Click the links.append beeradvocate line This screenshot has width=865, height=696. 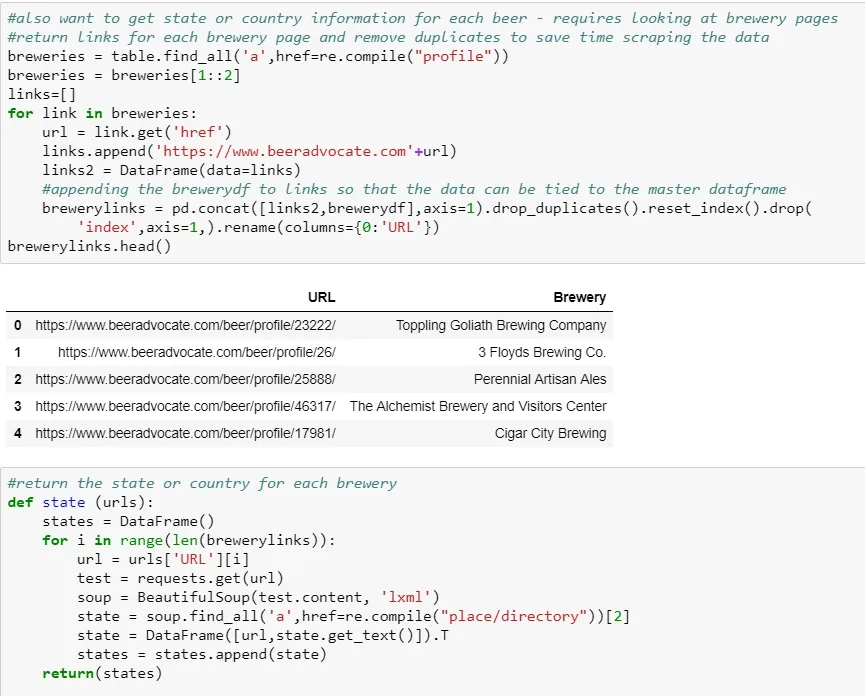249,152
